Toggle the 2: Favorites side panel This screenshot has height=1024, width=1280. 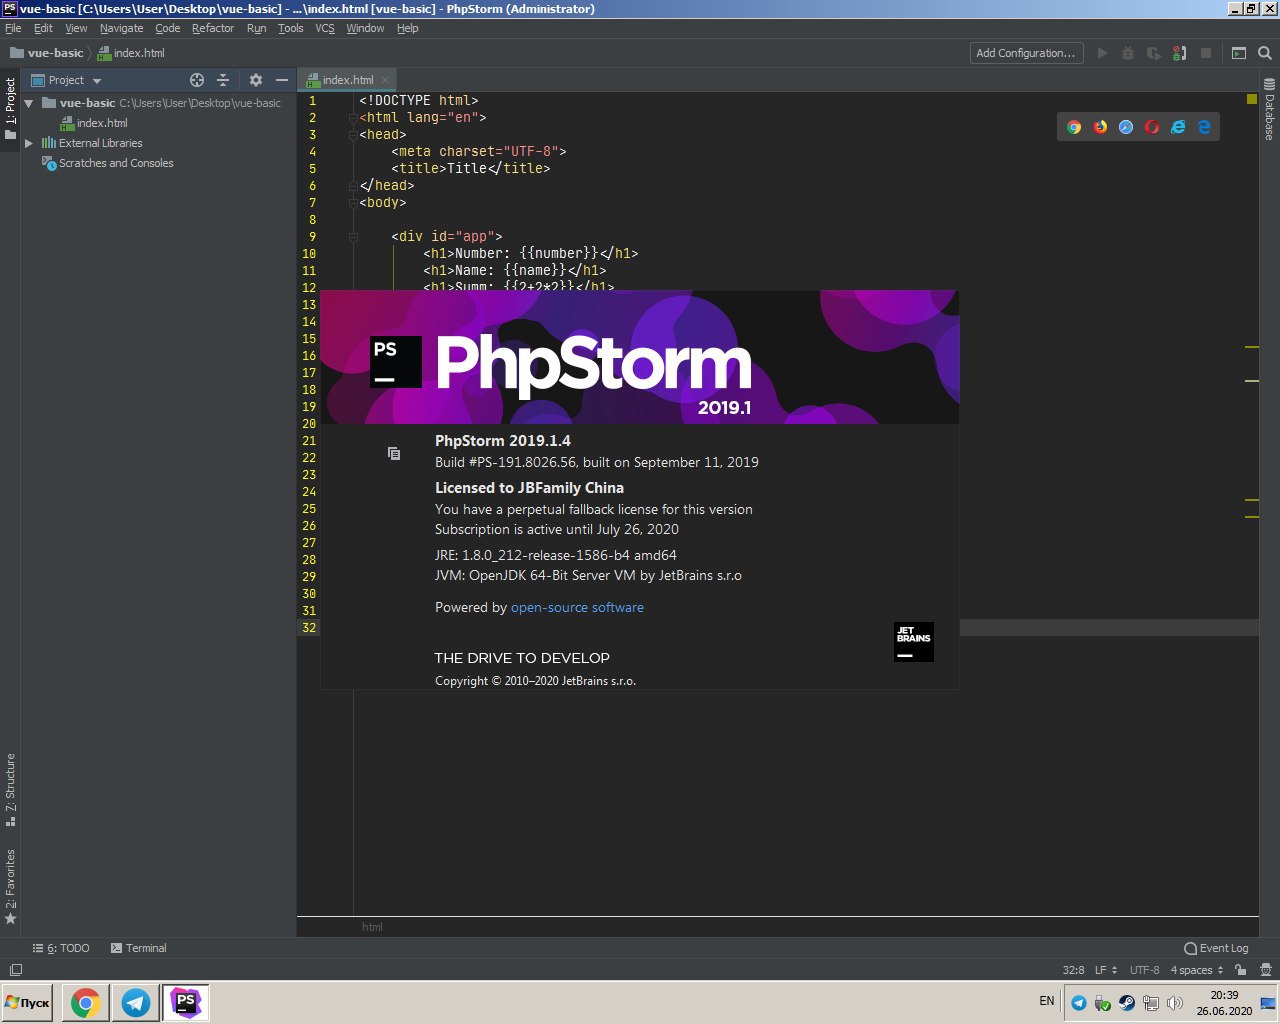coord(10,887)
